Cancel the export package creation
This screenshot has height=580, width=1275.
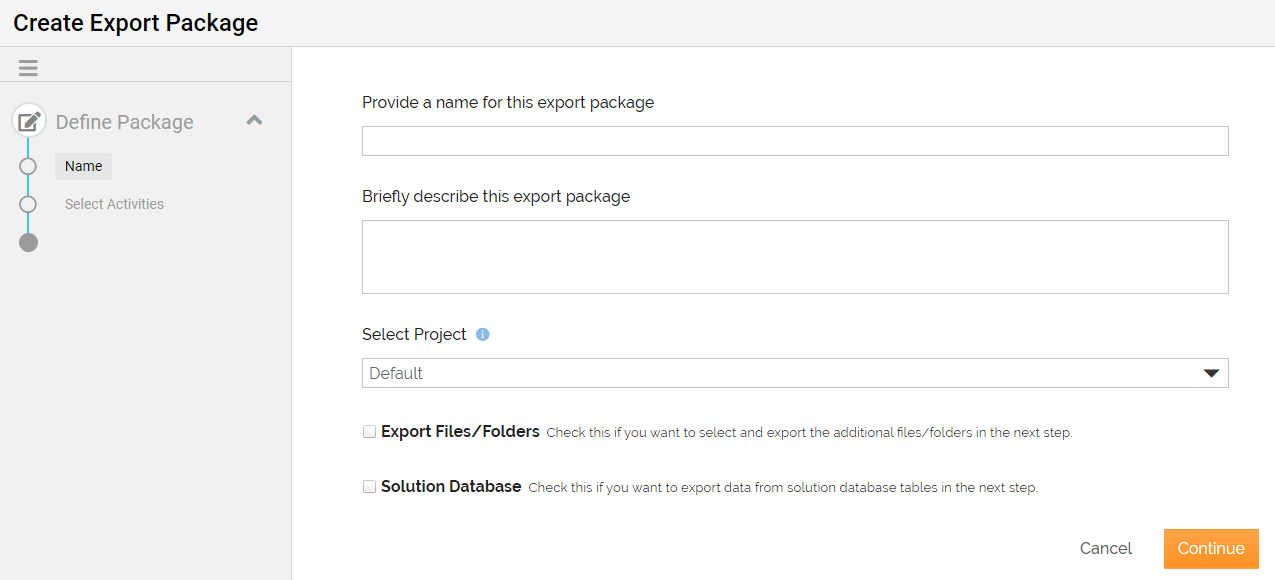(1106, 548)
